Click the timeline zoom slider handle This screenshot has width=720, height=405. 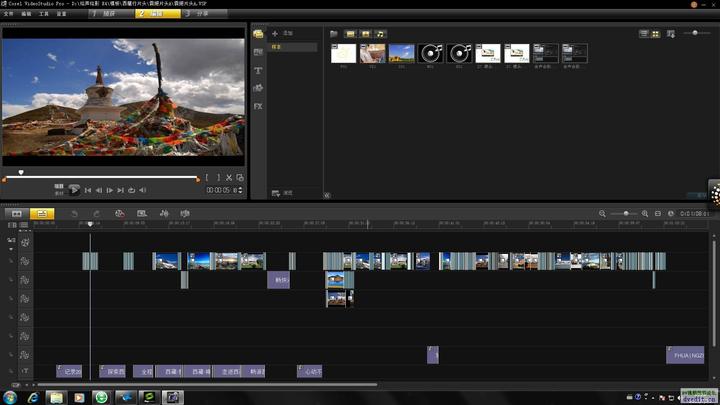coord(626,214)
